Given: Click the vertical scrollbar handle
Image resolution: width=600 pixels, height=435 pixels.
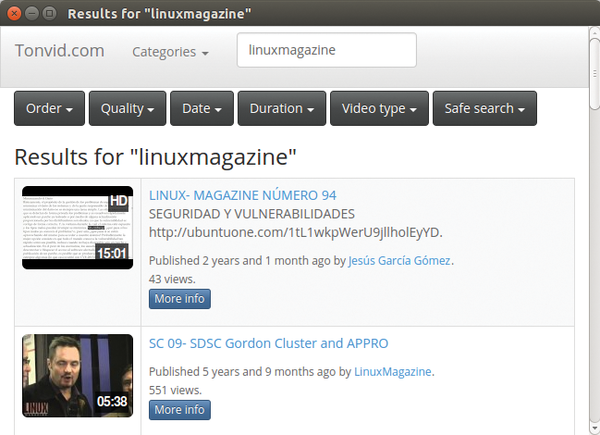Looking at the screenshot, I should pos(594,73).
